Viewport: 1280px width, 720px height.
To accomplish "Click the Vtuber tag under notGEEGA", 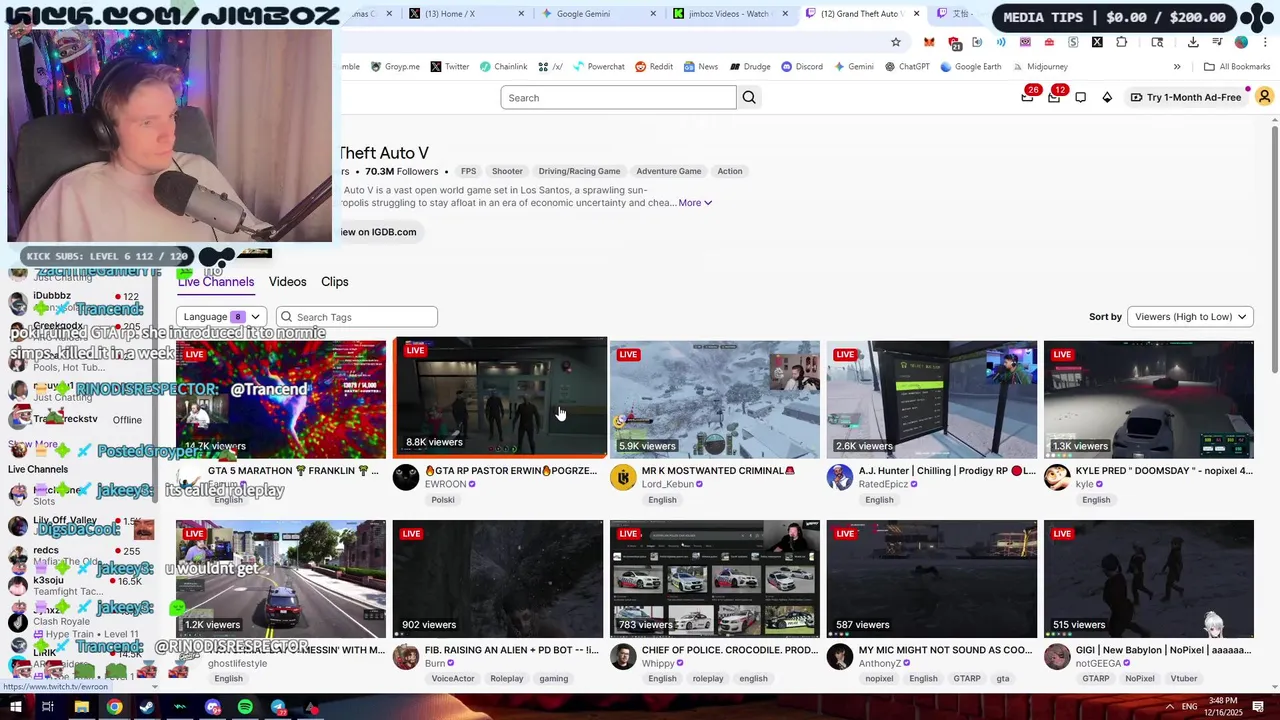I will (x=1184, y=679).
